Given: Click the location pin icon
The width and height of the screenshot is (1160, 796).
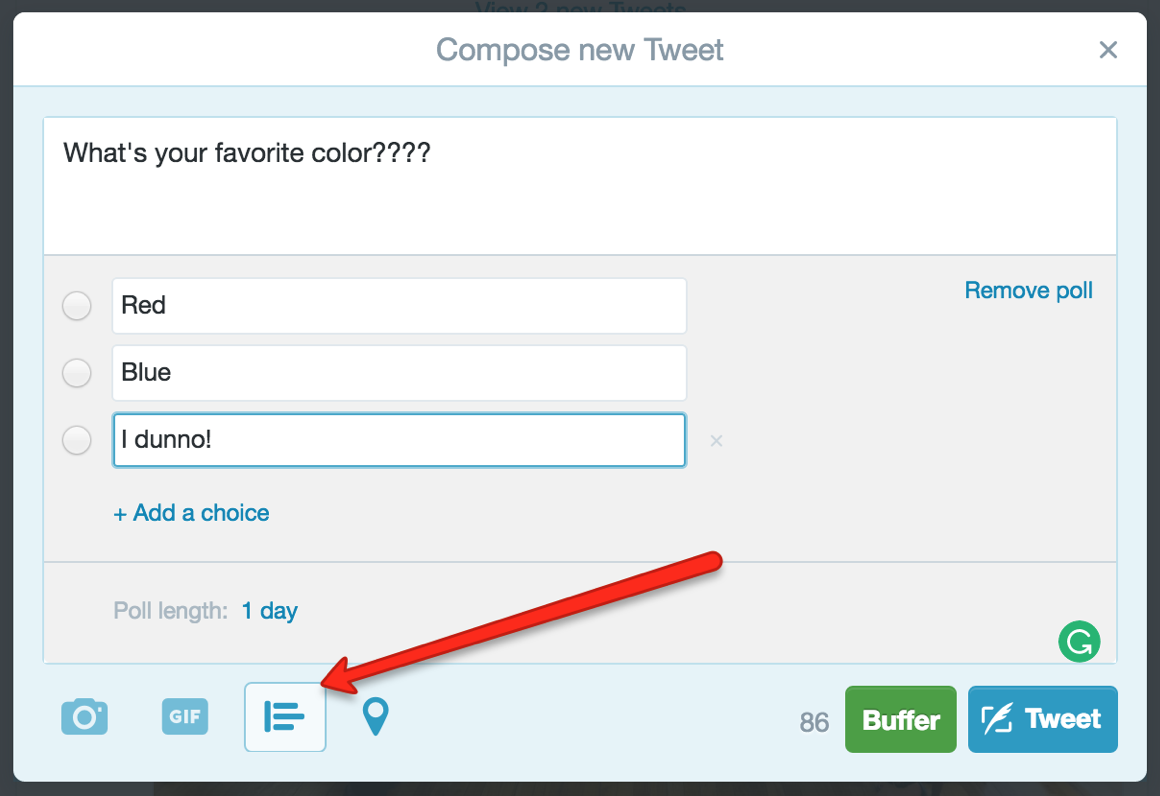Looking at the screenshot, I should (x=375, y=717).
